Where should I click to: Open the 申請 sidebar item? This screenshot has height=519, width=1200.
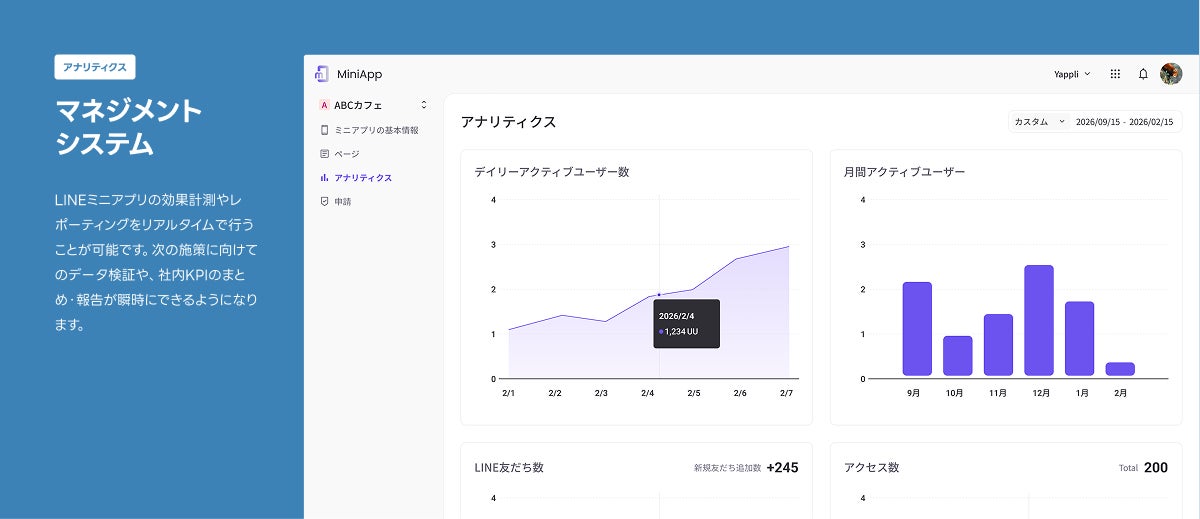[x=343, y=202]
